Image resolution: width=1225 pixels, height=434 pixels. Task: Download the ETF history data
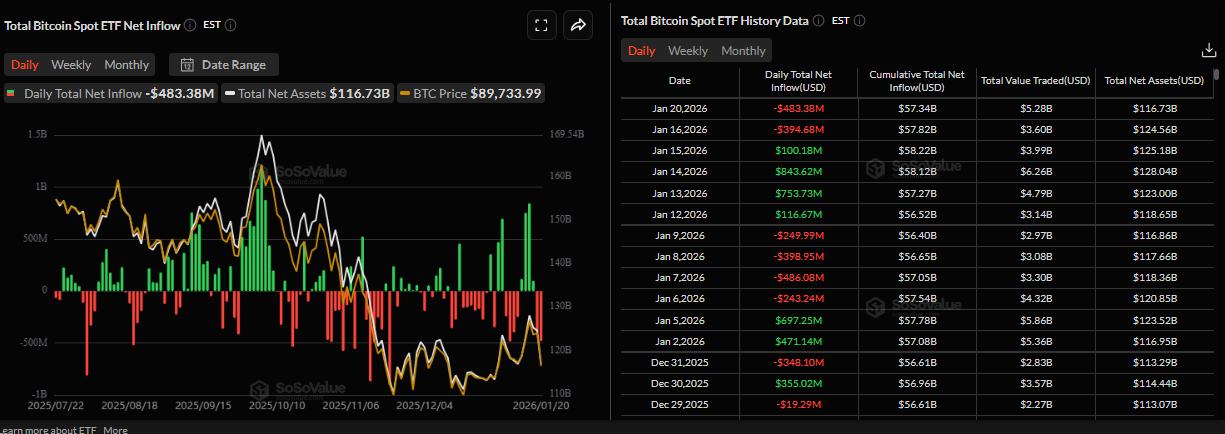coord(1207,50)
